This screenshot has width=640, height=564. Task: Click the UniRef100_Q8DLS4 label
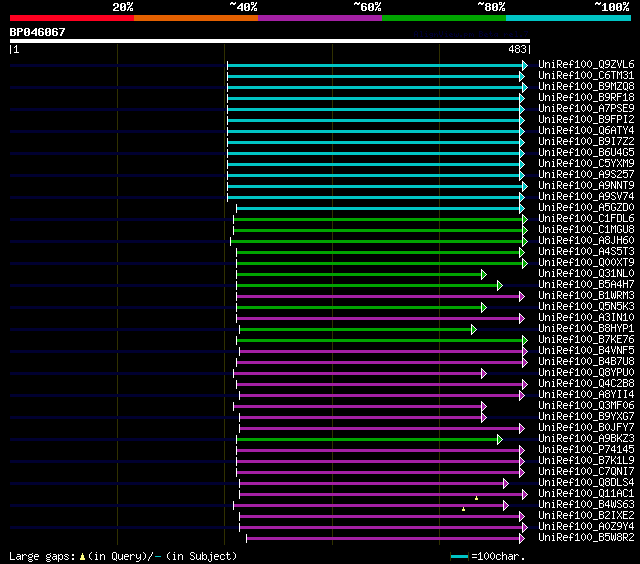click(586, 483)
